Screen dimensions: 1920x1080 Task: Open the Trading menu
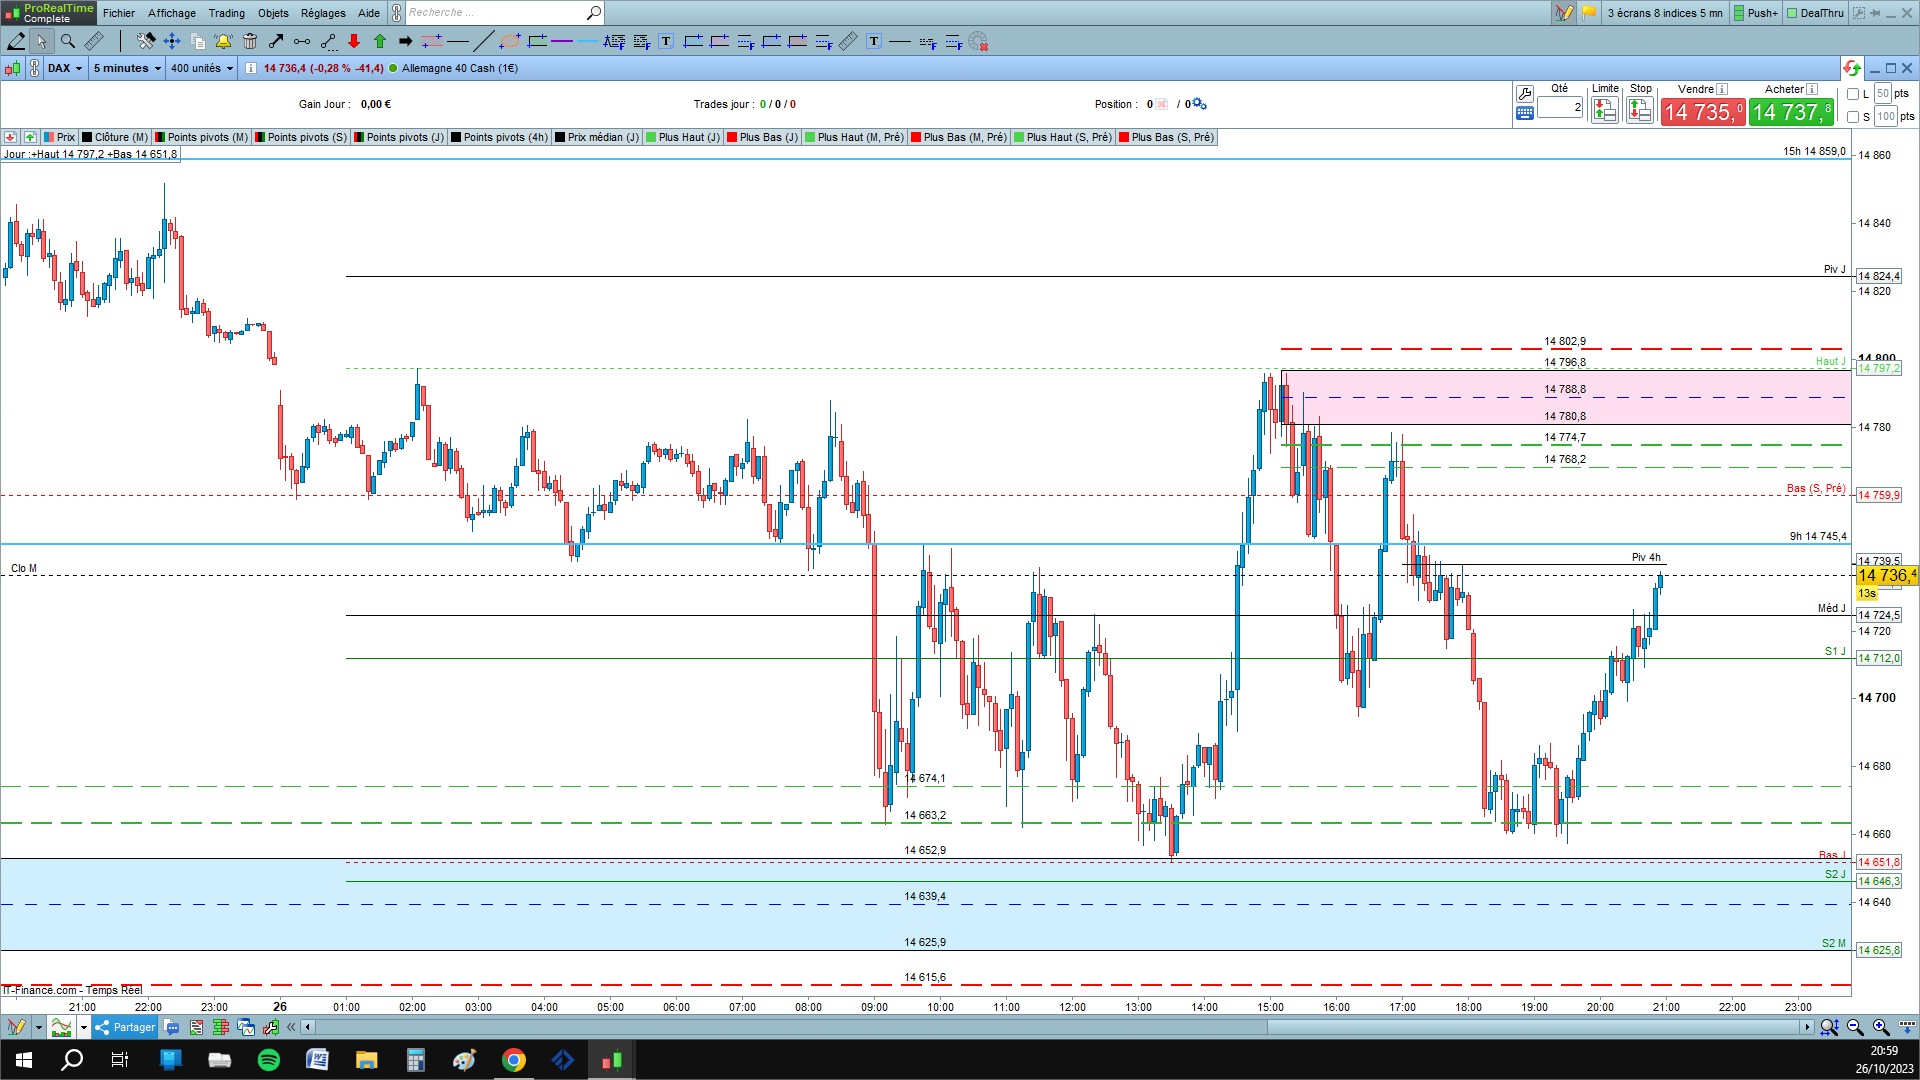tap(226, 13)
